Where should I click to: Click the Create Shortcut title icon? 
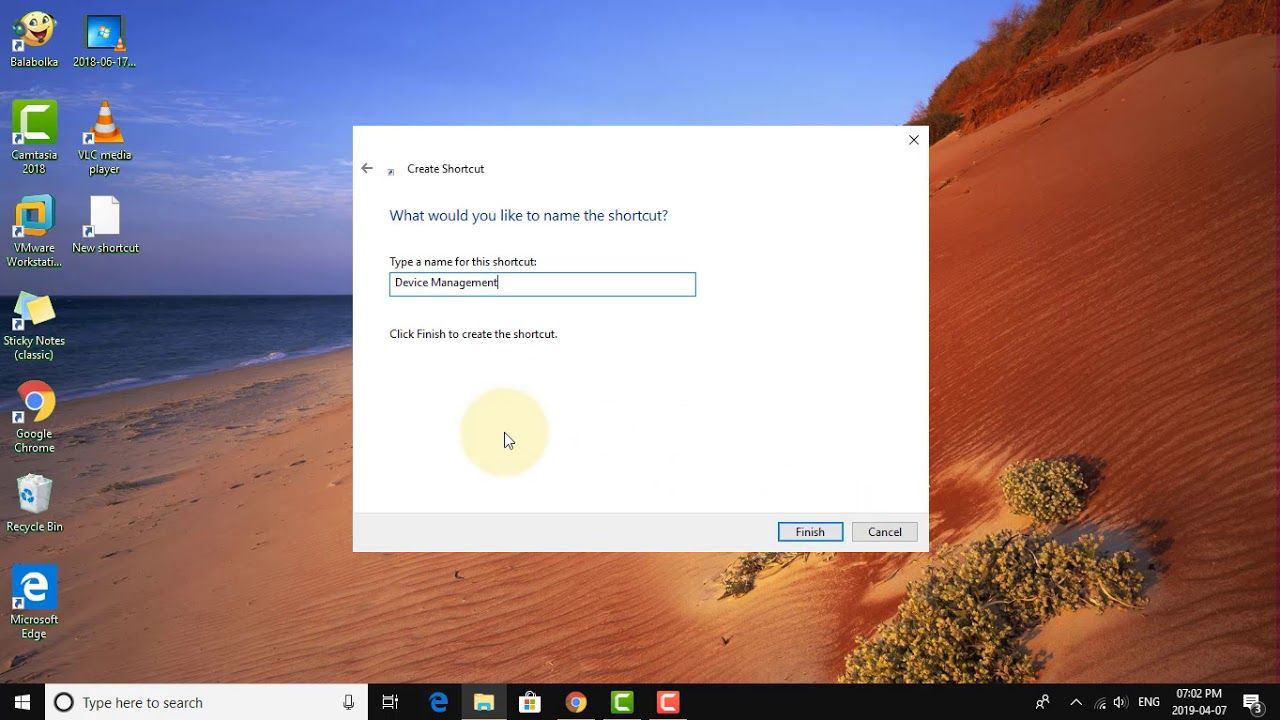[391, 170]
